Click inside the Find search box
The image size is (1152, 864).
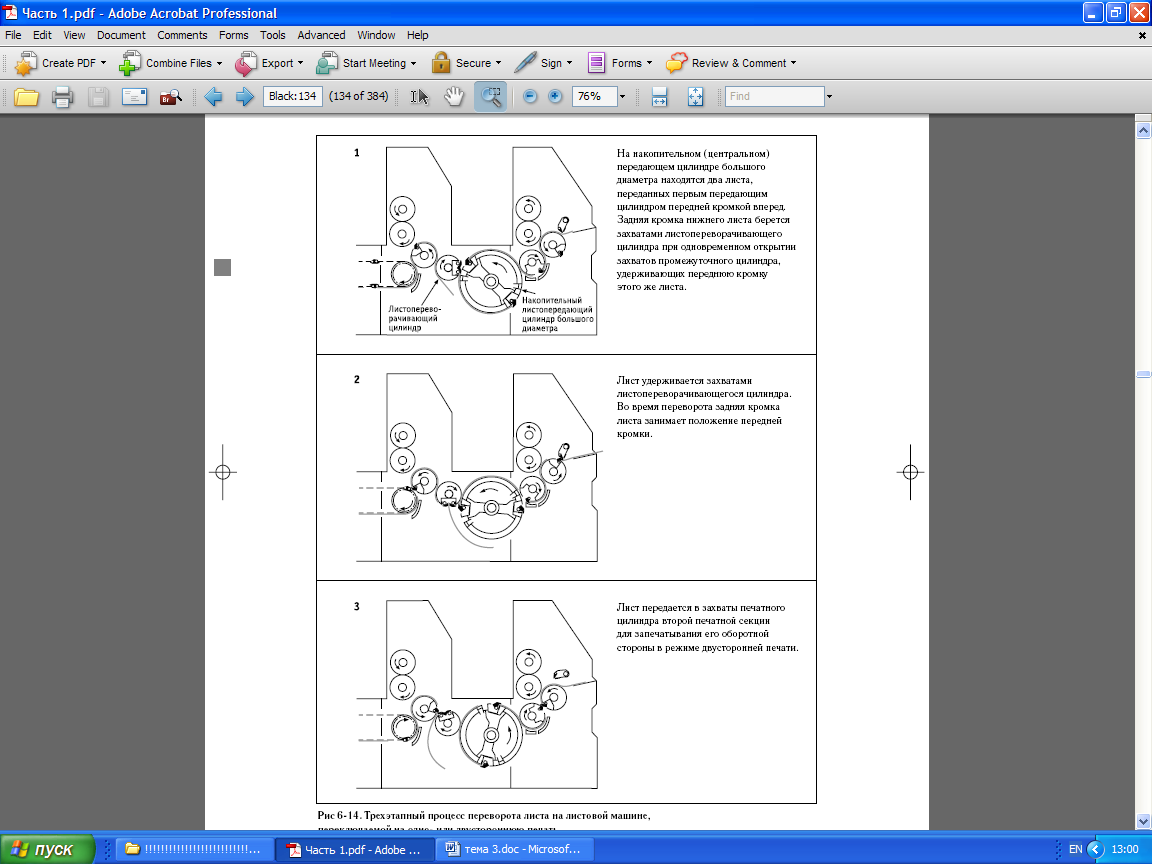pos(774,96)
